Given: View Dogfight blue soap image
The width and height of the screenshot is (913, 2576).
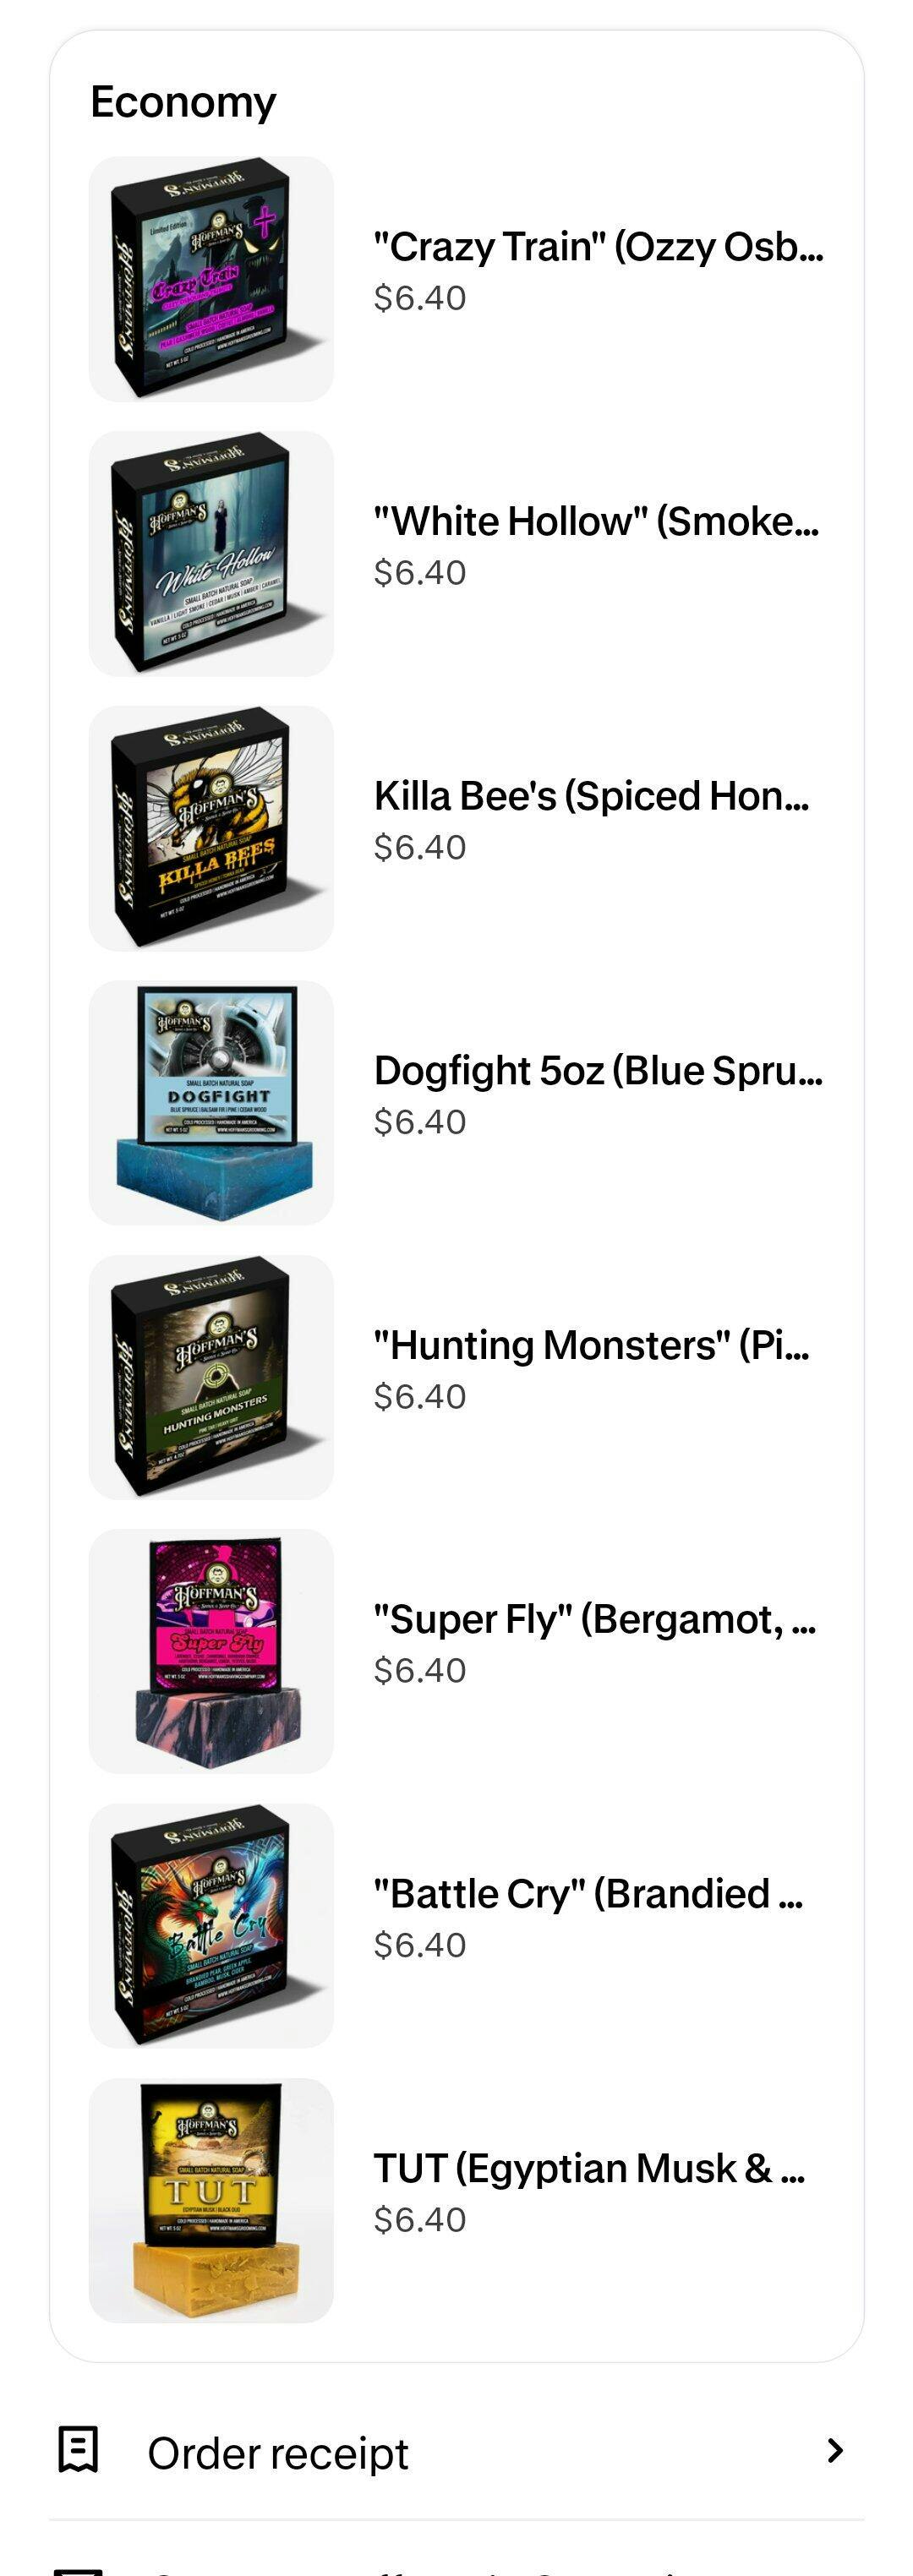Looking at the screenshot, I should click(x=211, y=1102).
